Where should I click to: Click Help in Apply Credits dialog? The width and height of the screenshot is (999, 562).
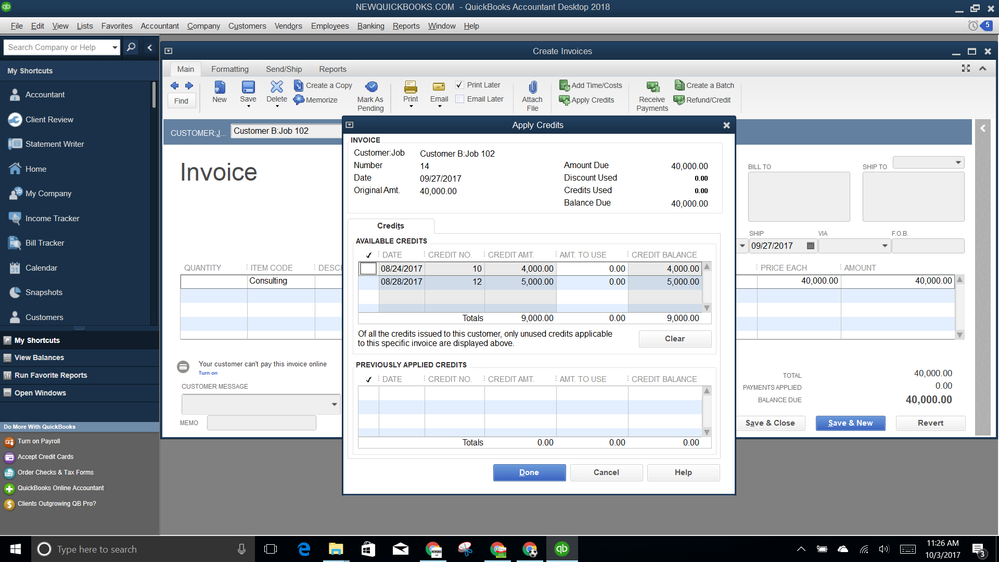click(x=683, y=472)
